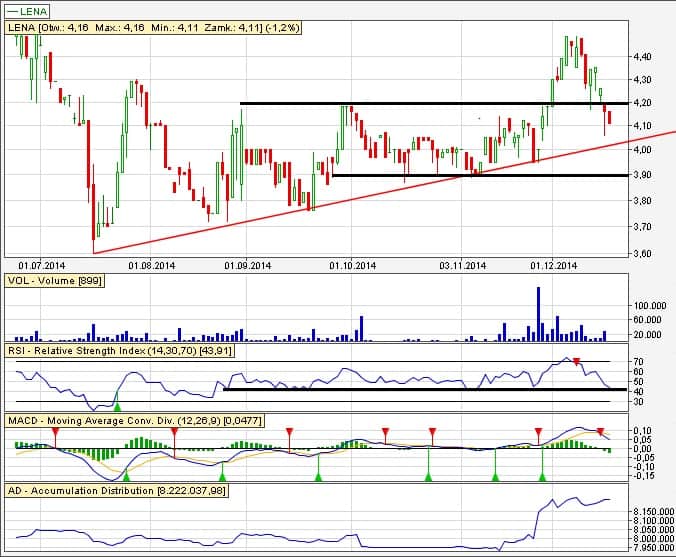
Task: Click the LENA legend tab at top left
Action: point(28,10)
